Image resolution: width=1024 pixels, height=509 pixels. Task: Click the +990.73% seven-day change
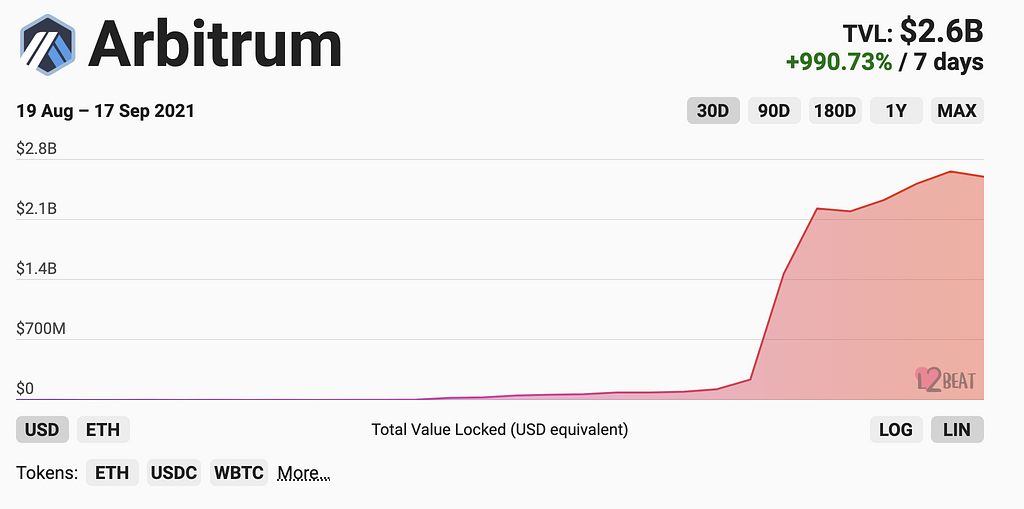(838, 62)
